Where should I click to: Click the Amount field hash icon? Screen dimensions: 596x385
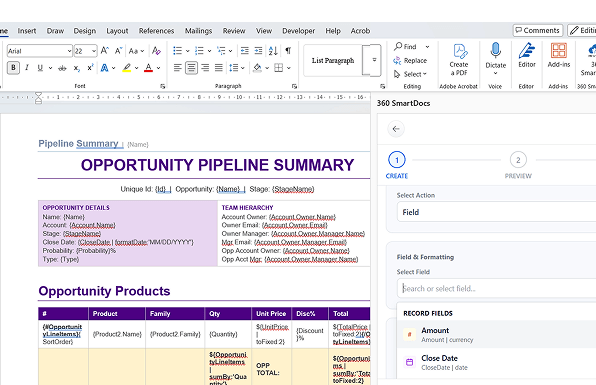(409, 334)
